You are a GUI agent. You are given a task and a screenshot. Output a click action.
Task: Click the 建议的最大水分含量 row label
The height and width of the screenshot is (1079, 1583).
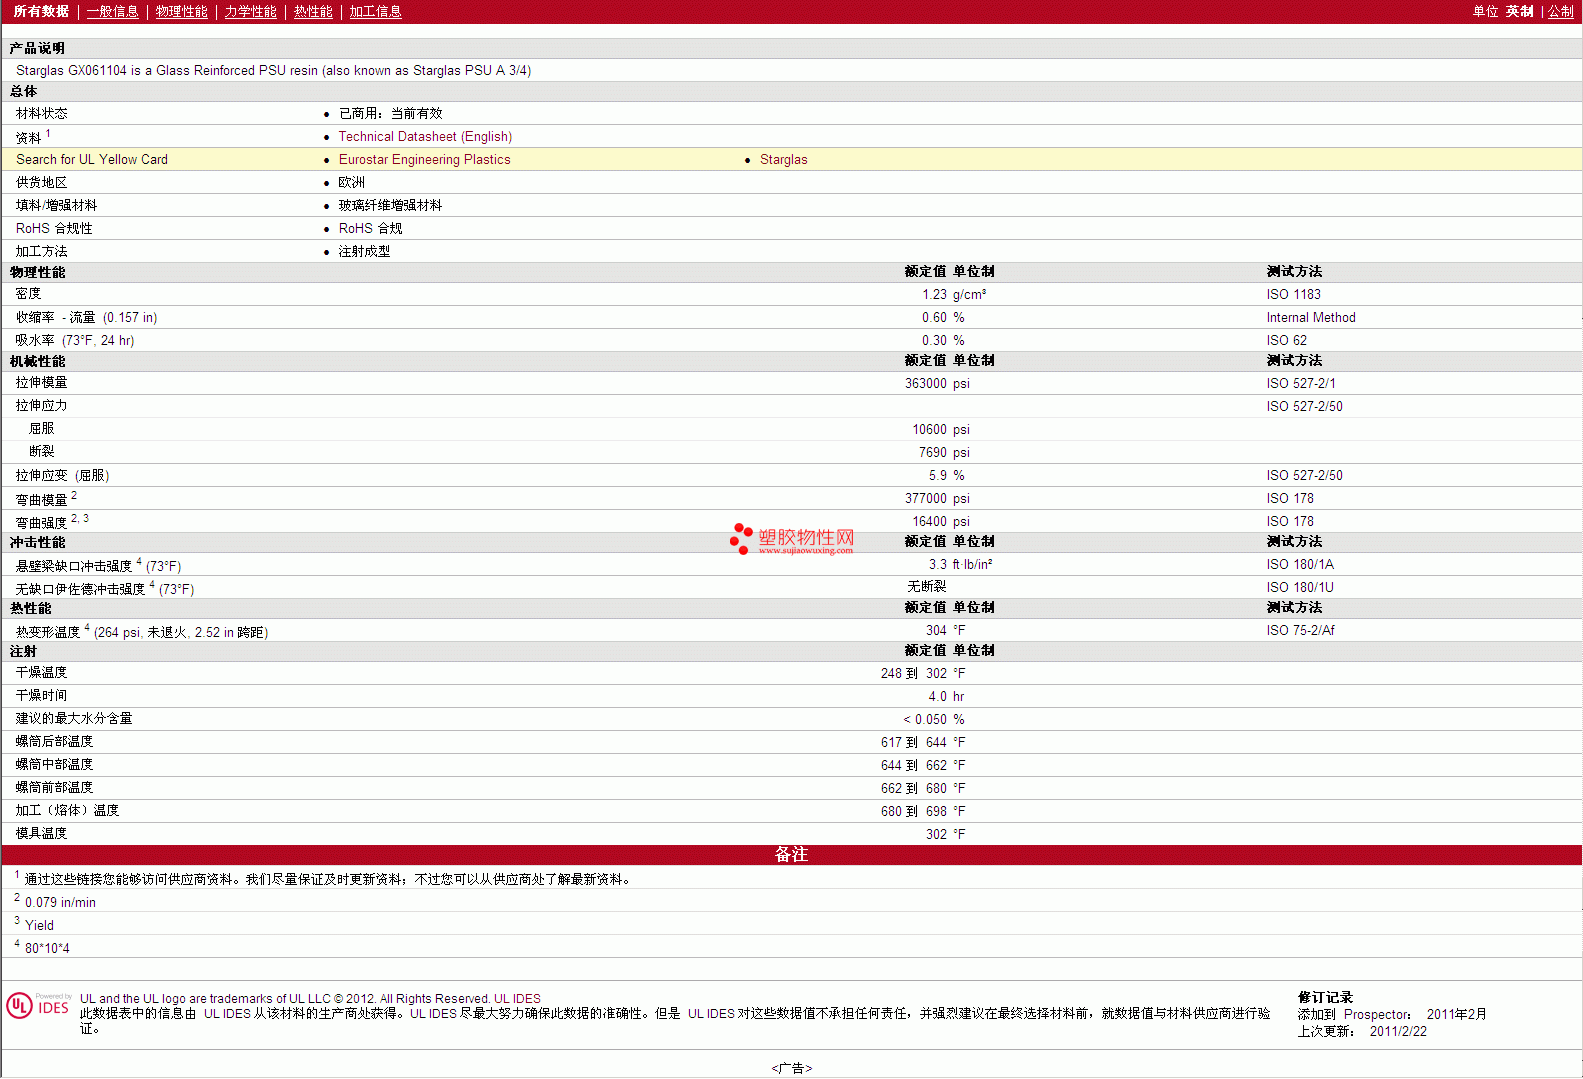[74, 718]
